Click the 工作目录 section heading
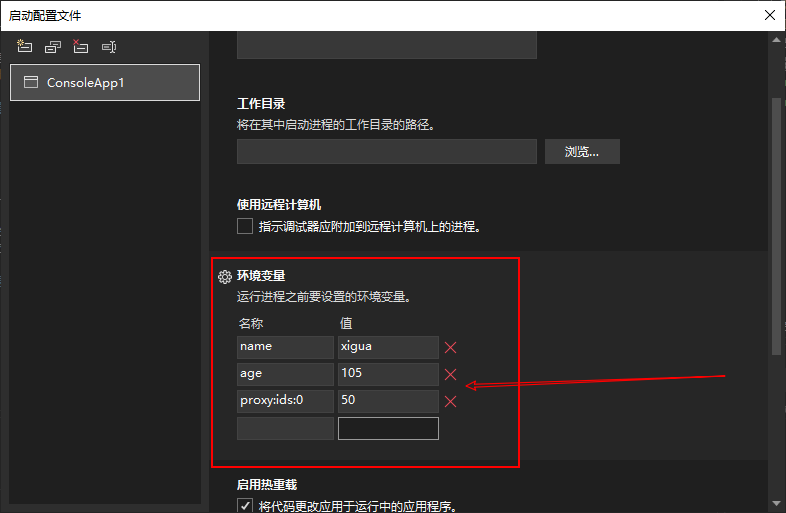The height and width of the screenshot is (513, 786). pyautogui.click(x=261, y=104)
